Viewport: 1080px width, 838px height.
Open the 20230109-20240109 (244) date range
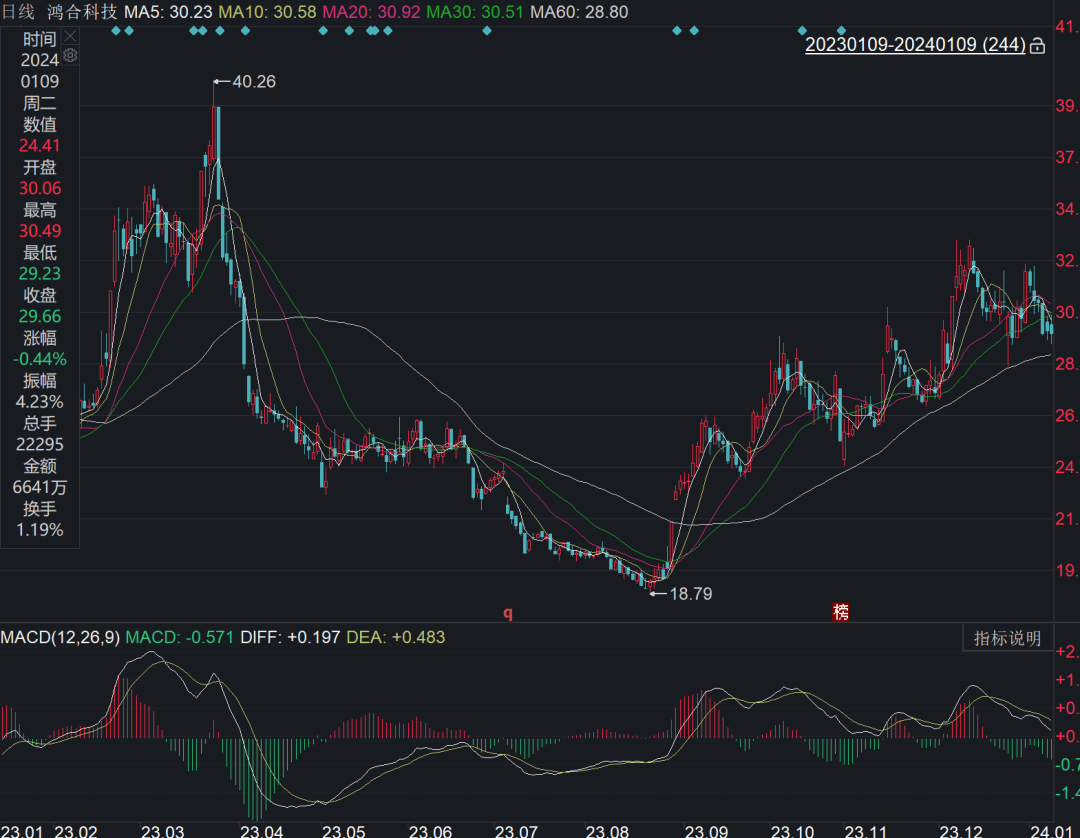[x=915, y=45]
